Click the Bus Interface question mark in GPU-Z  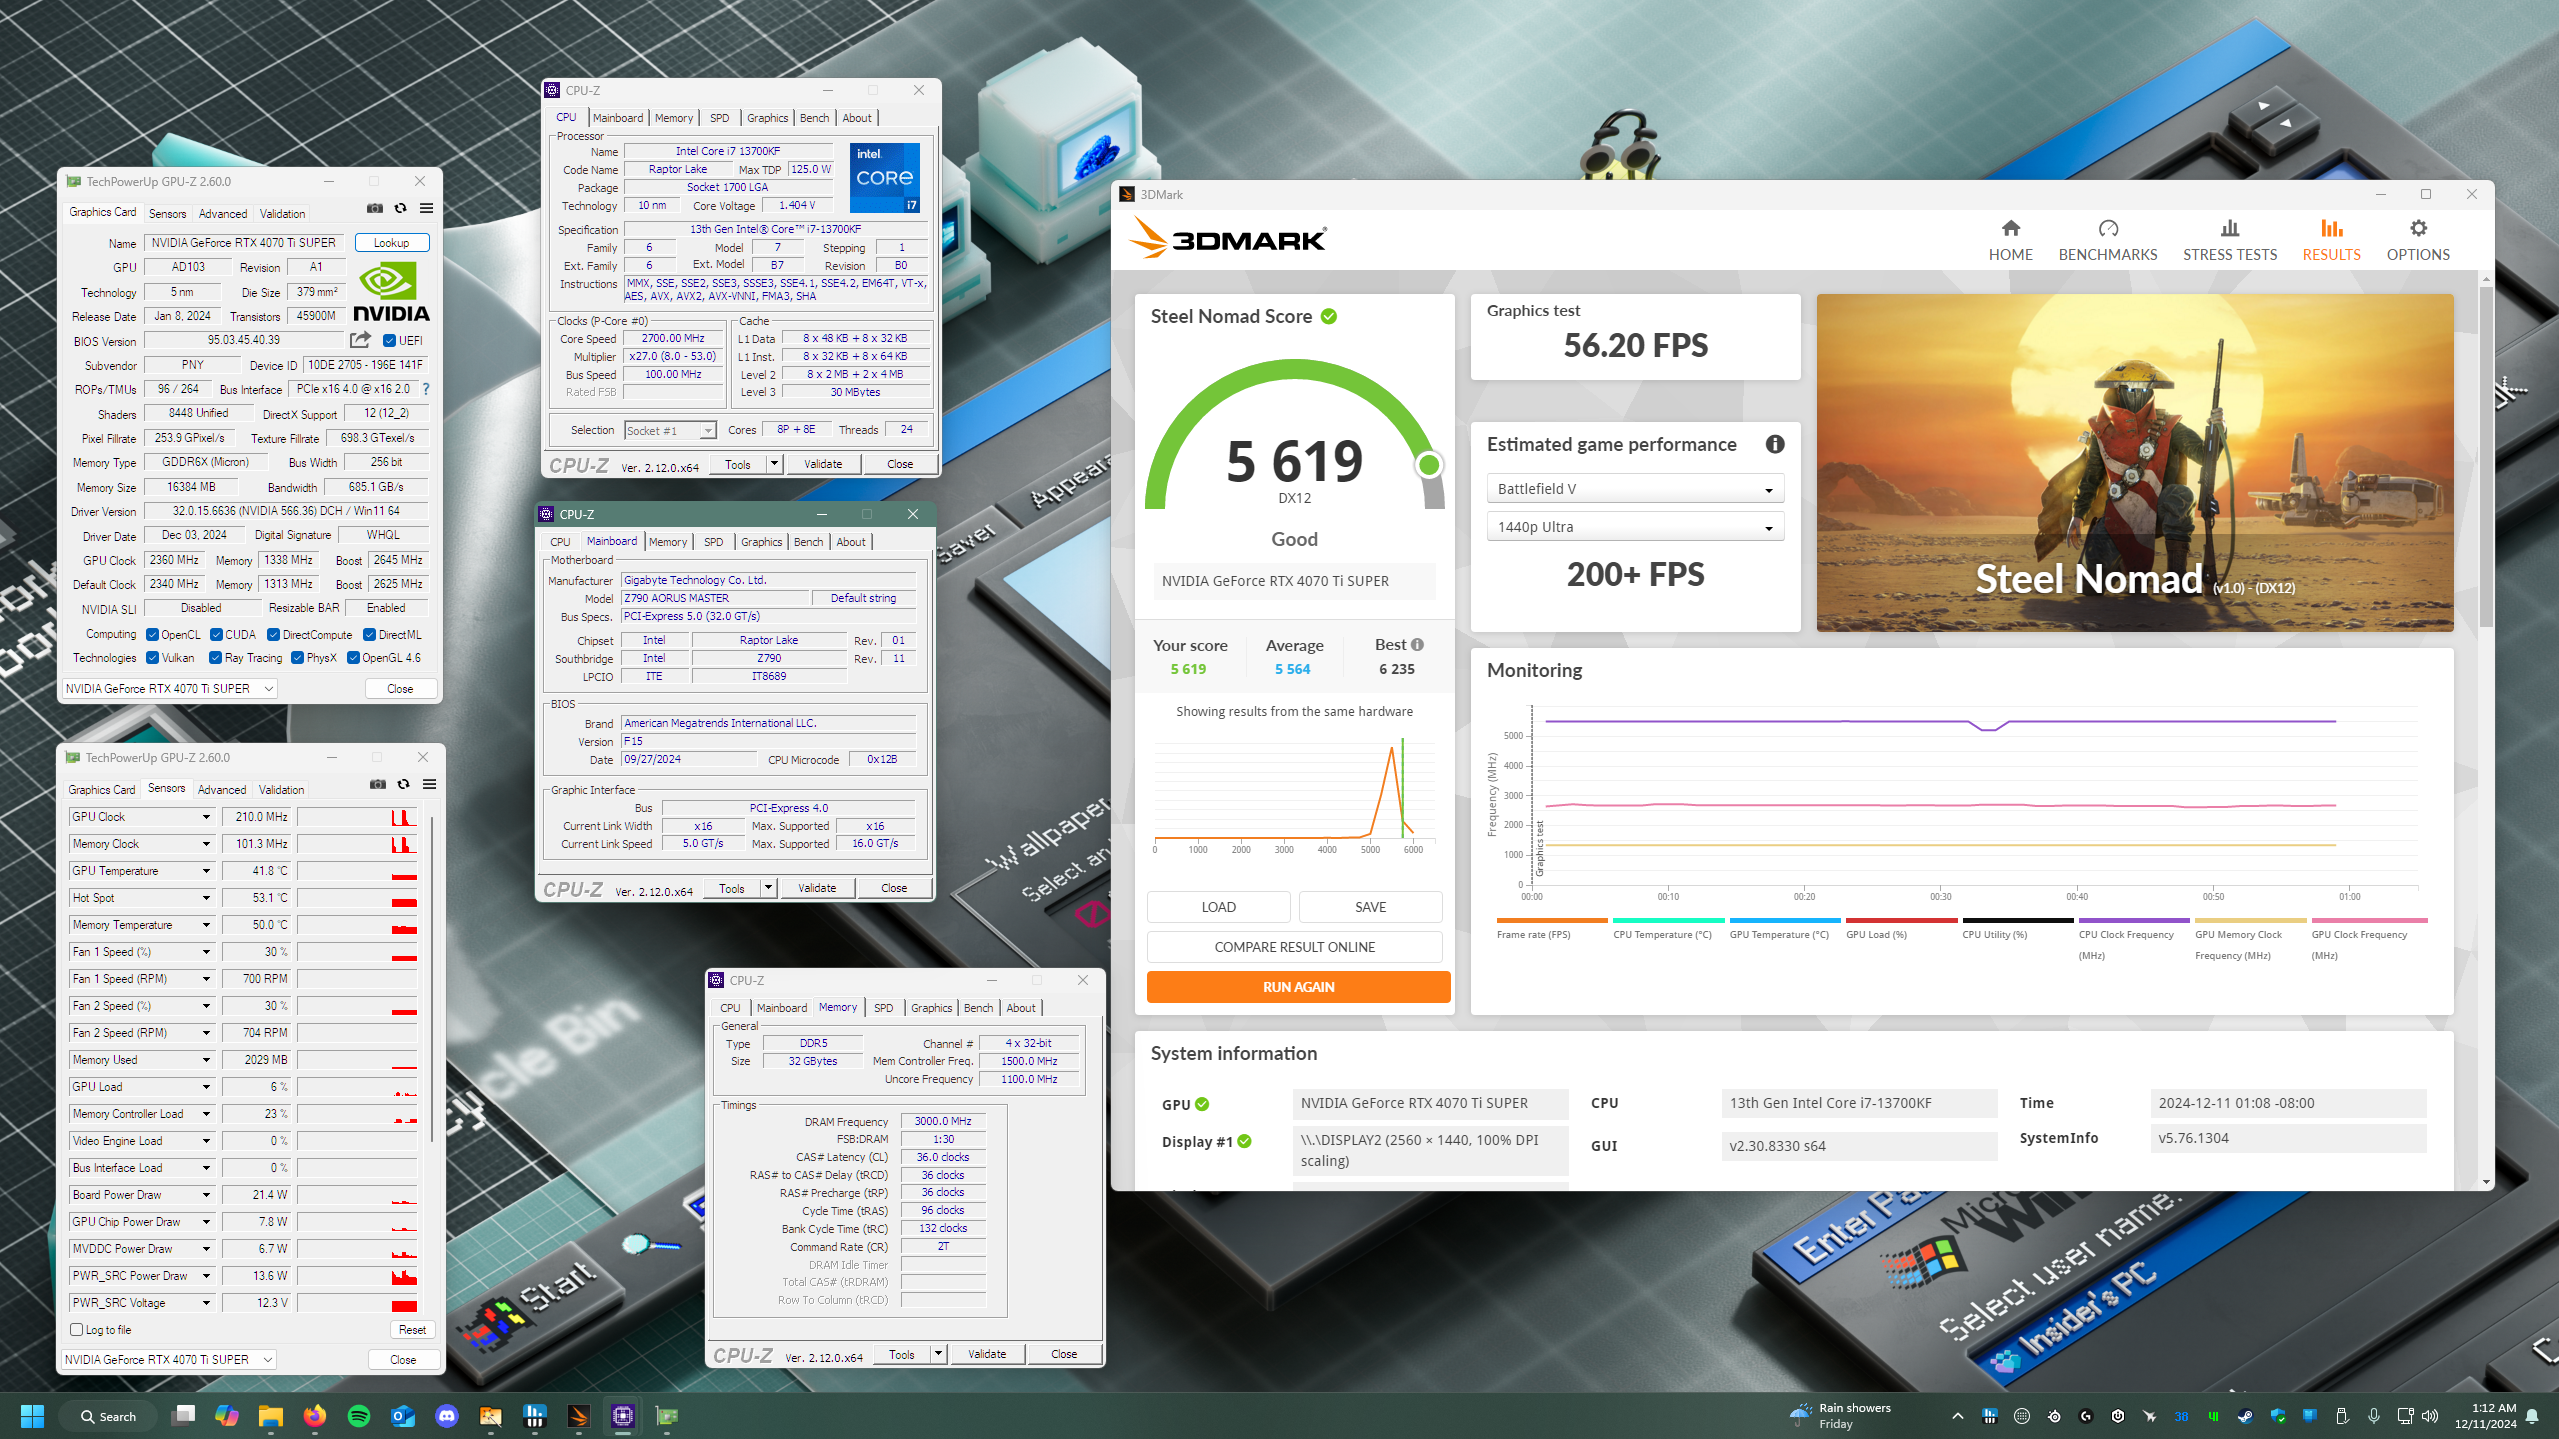[426, 389]
